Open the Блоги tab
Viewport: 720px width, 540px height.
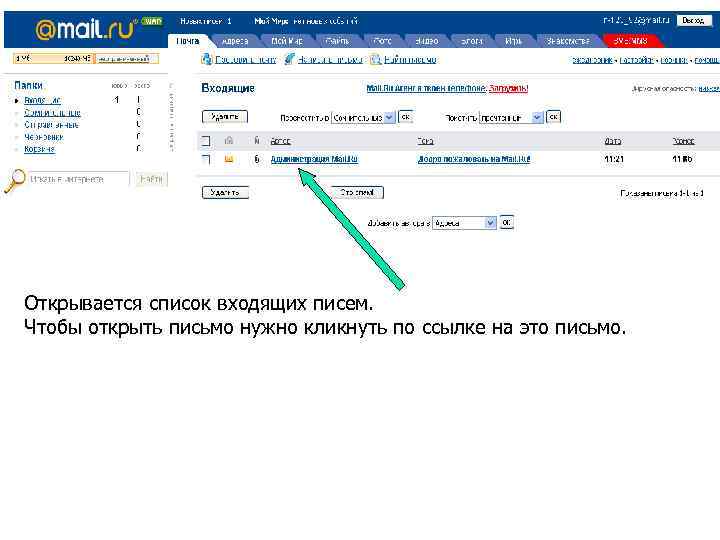(472, 41)
